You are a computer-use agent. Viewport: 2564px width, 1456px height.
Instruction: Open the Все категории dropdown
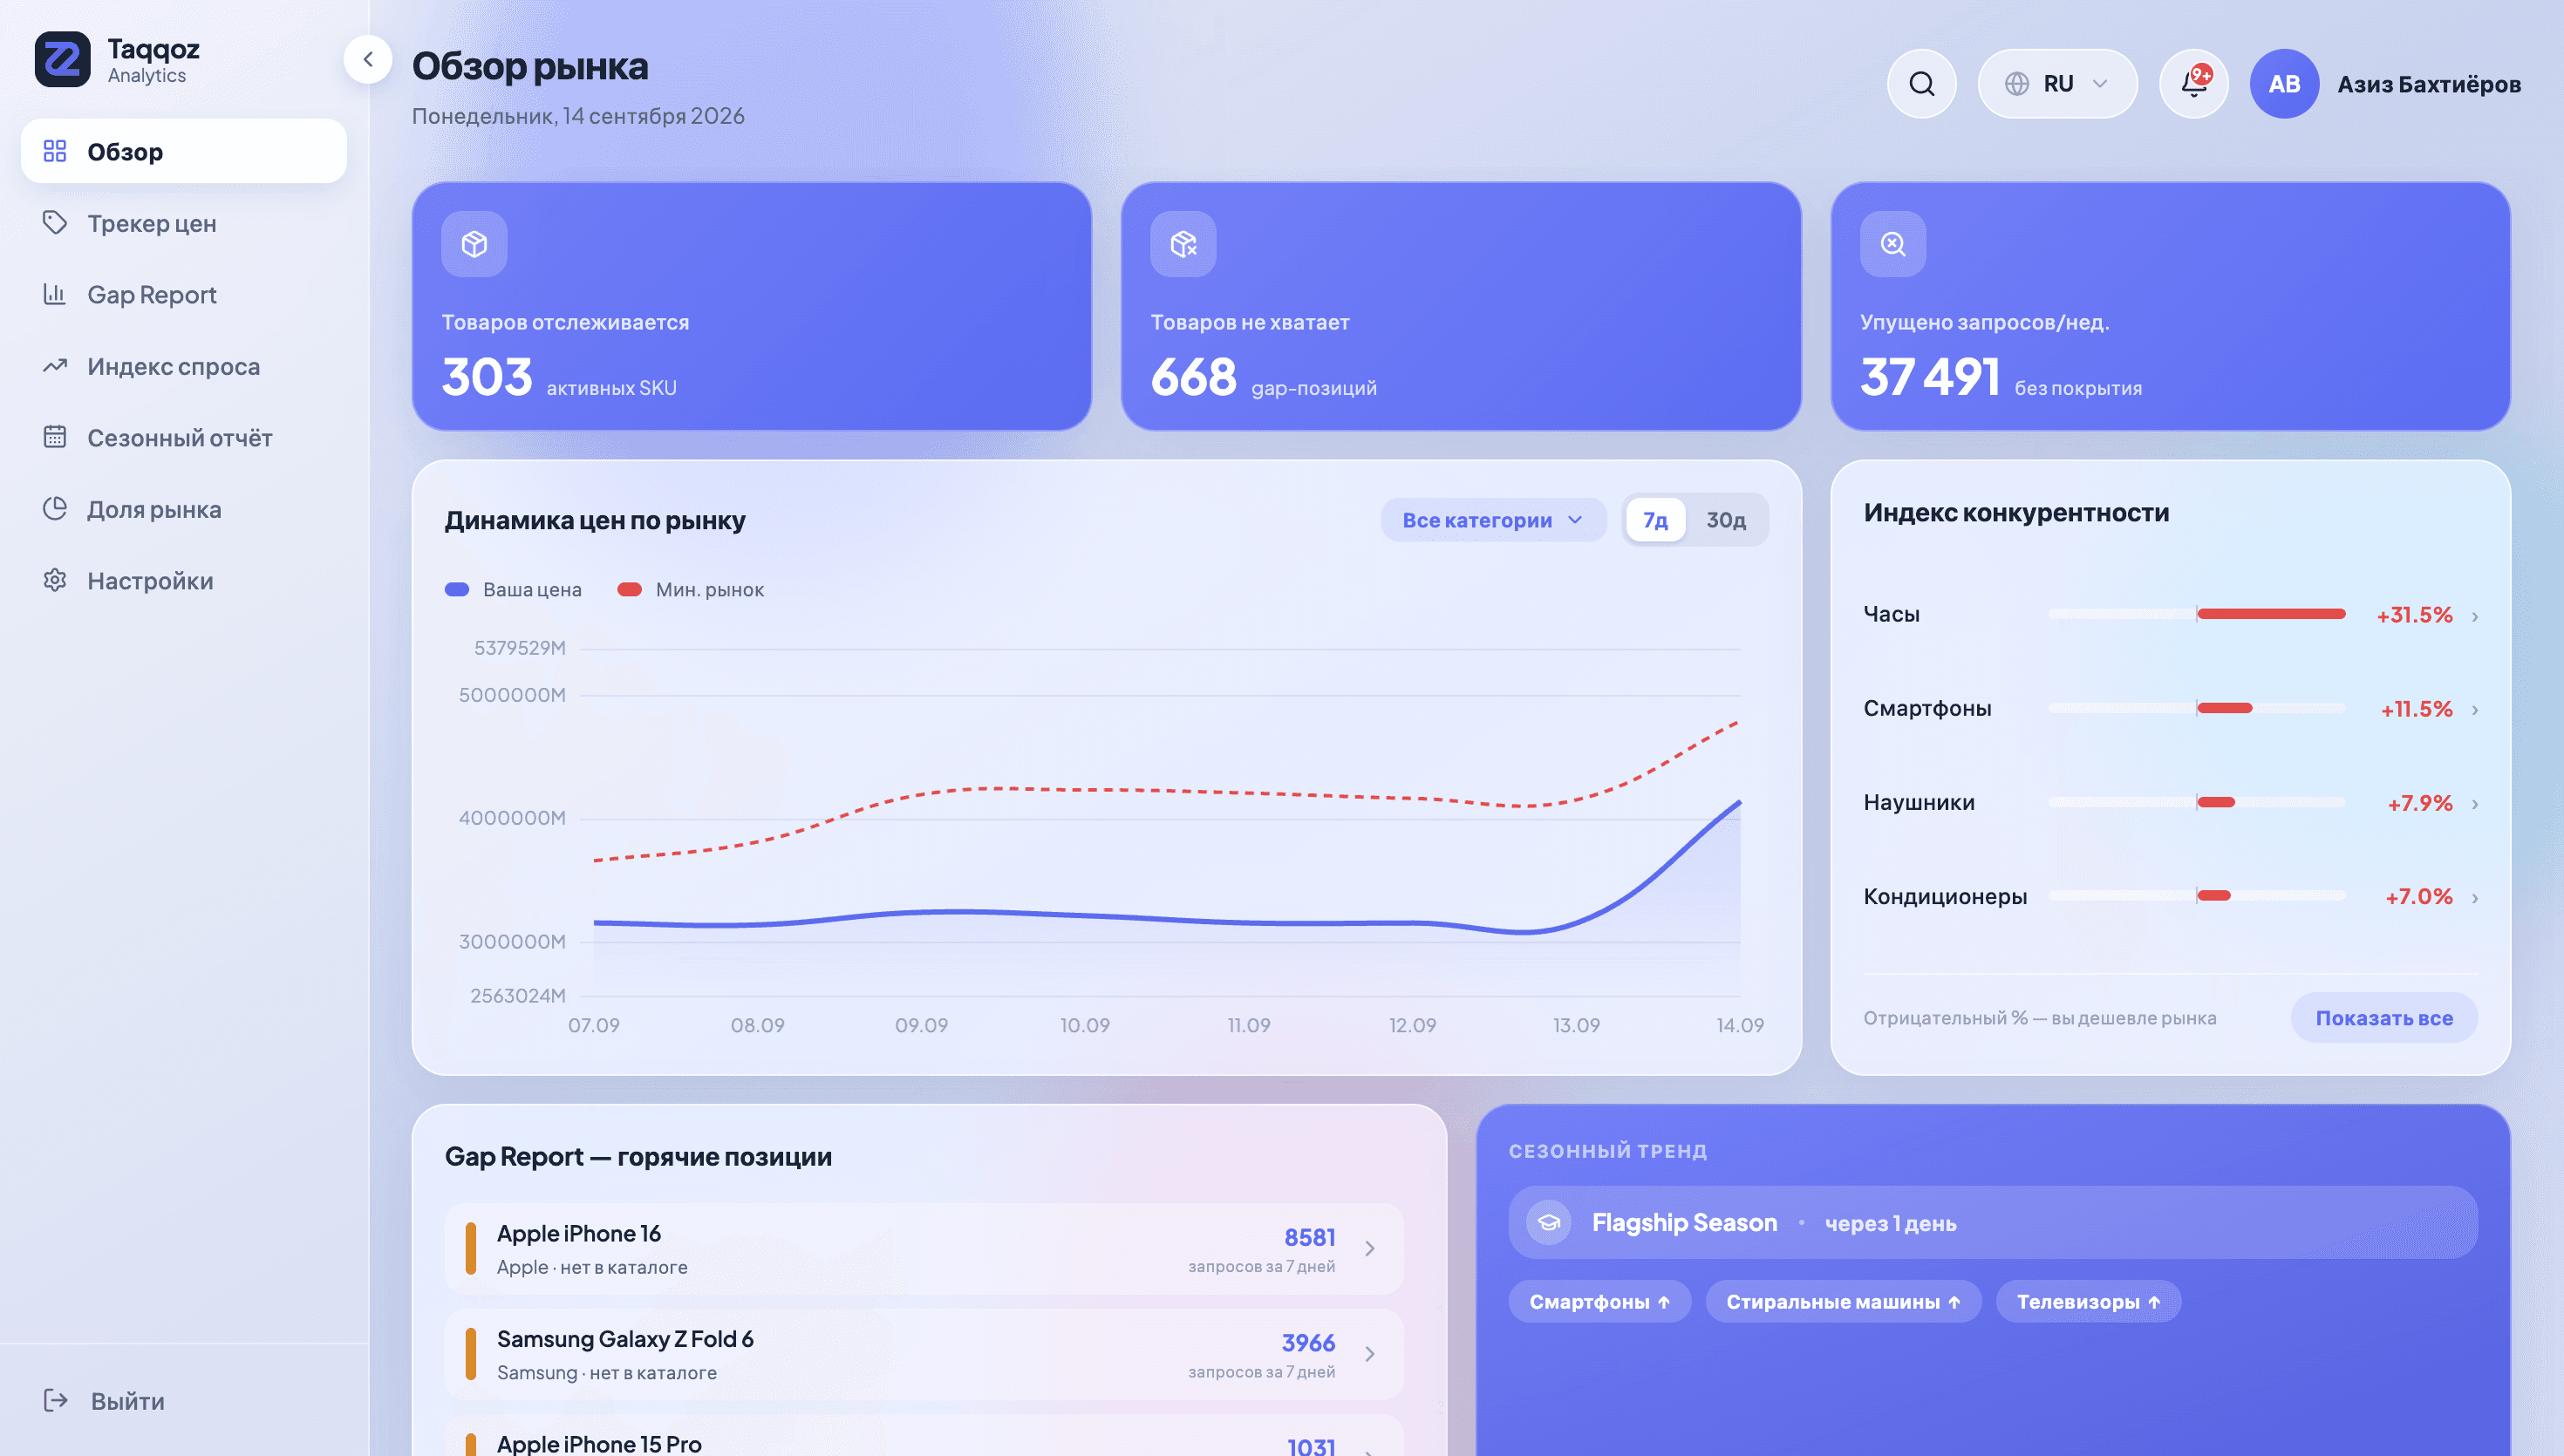click(x=1493, y=520)
